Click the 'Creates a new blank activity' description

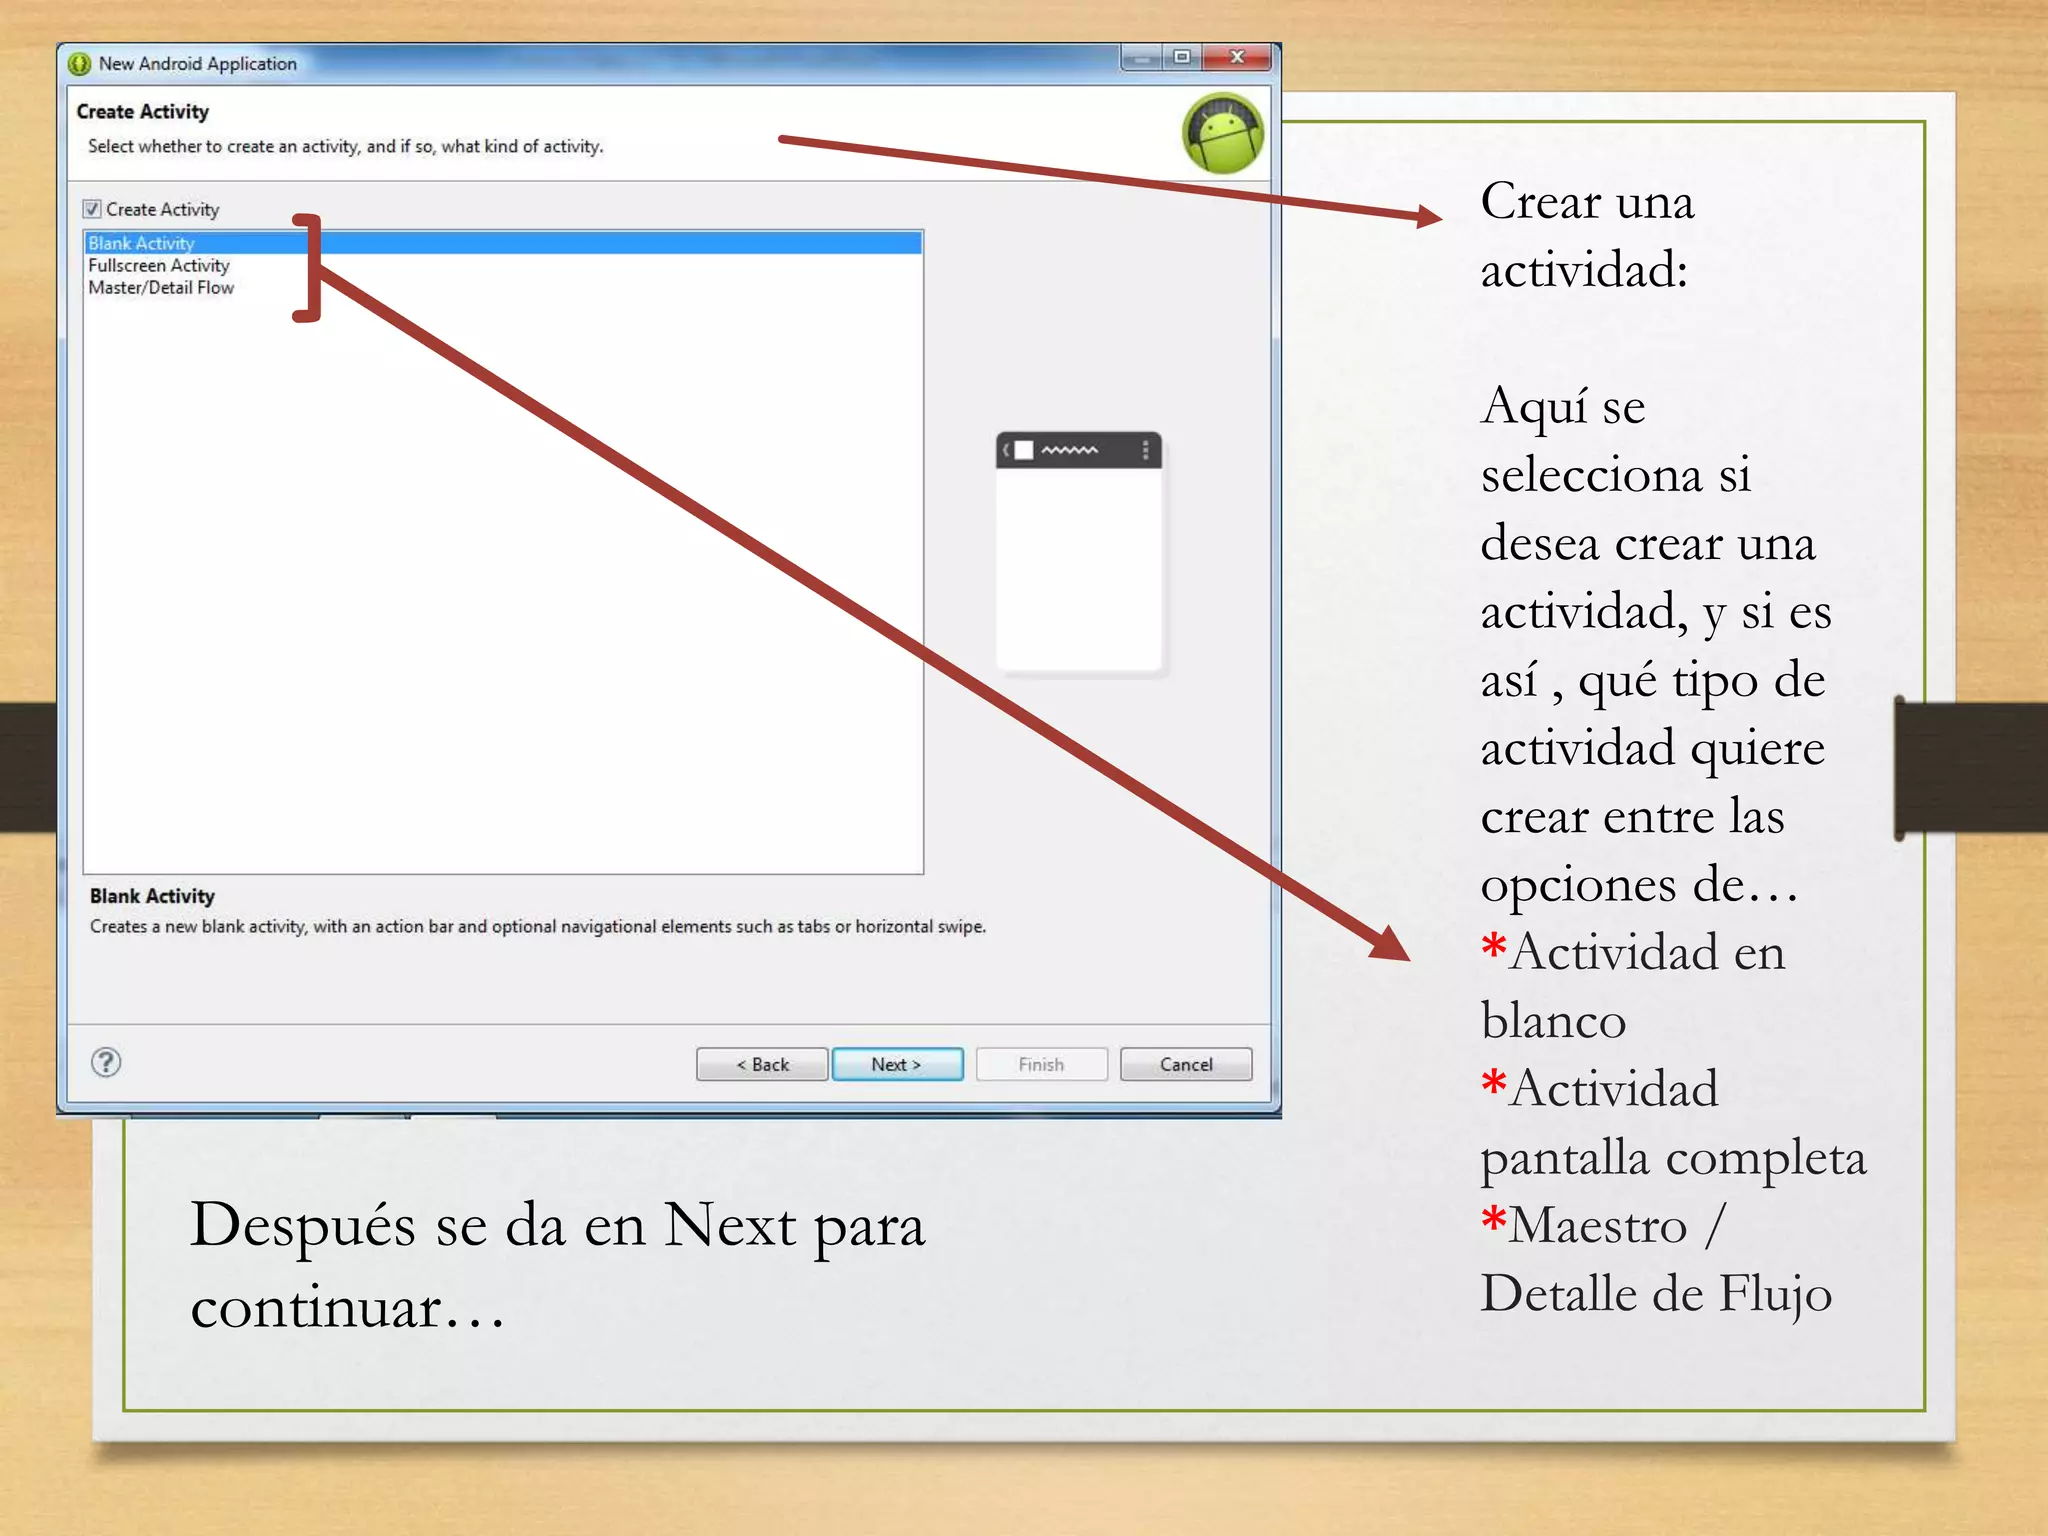tap(538, 926)
